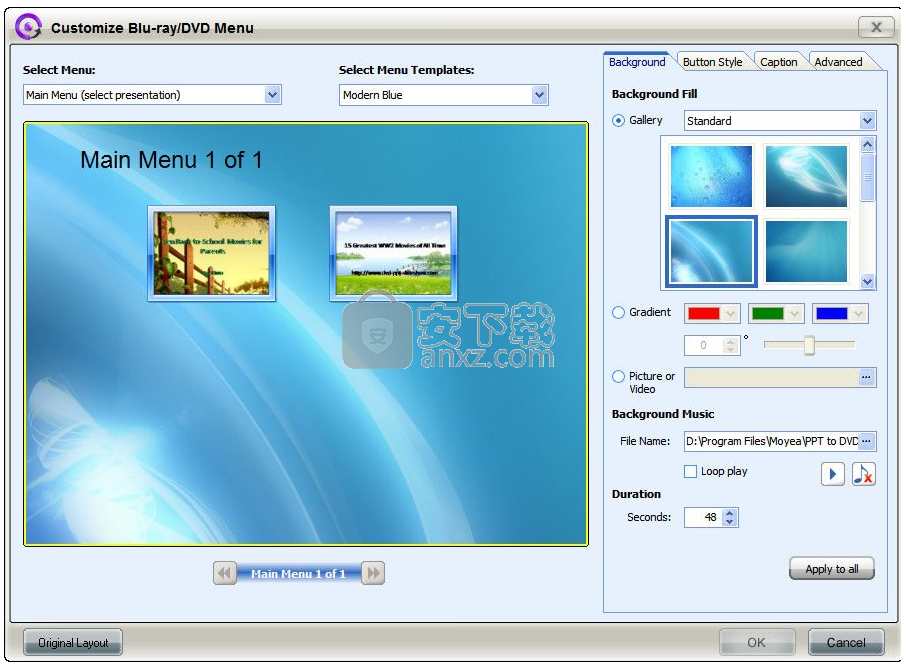Open the Select Menu dropdown

tap(273, 95)
